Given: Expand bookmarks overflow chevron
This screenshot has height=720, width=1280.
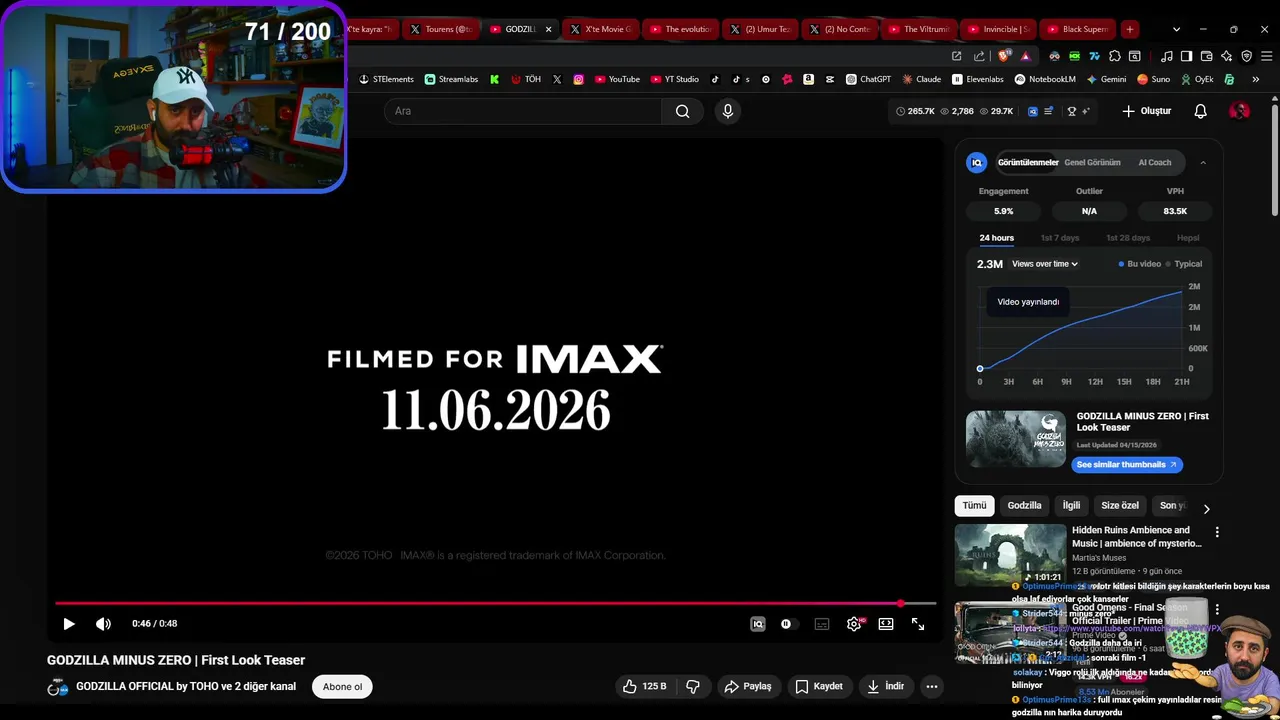Looking at the screenshot, I should tap(1256, 79).
